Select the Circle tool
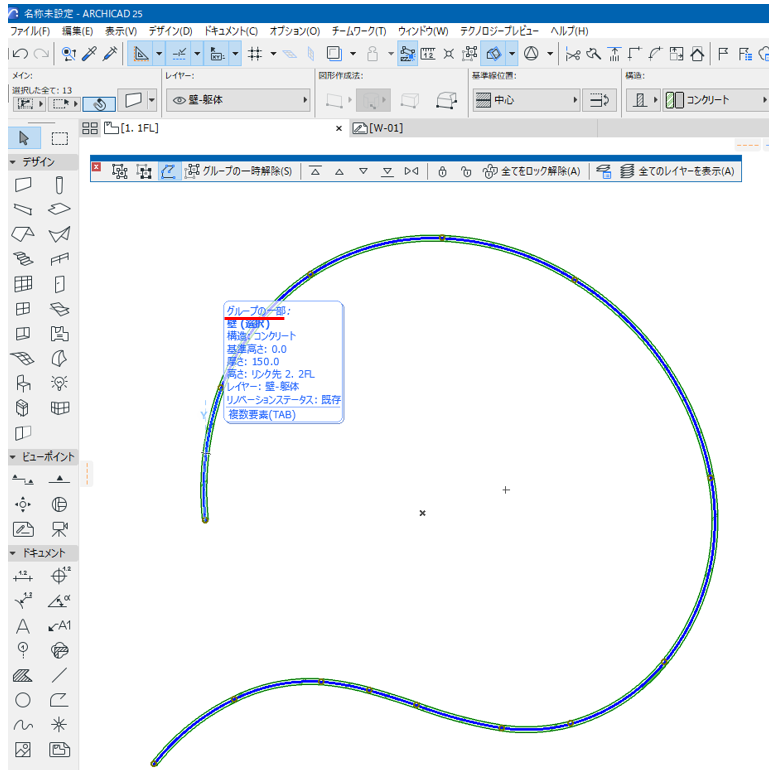Viewport: 769px width, 770px height. pos(23,700)
